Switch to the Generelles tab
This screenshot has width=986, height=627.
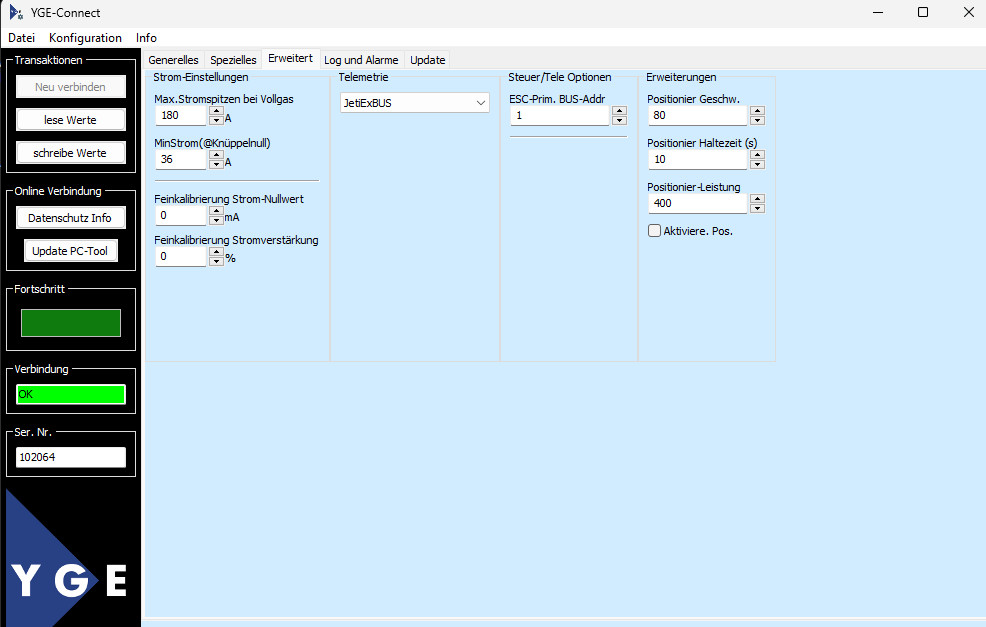tap(174, 60)
